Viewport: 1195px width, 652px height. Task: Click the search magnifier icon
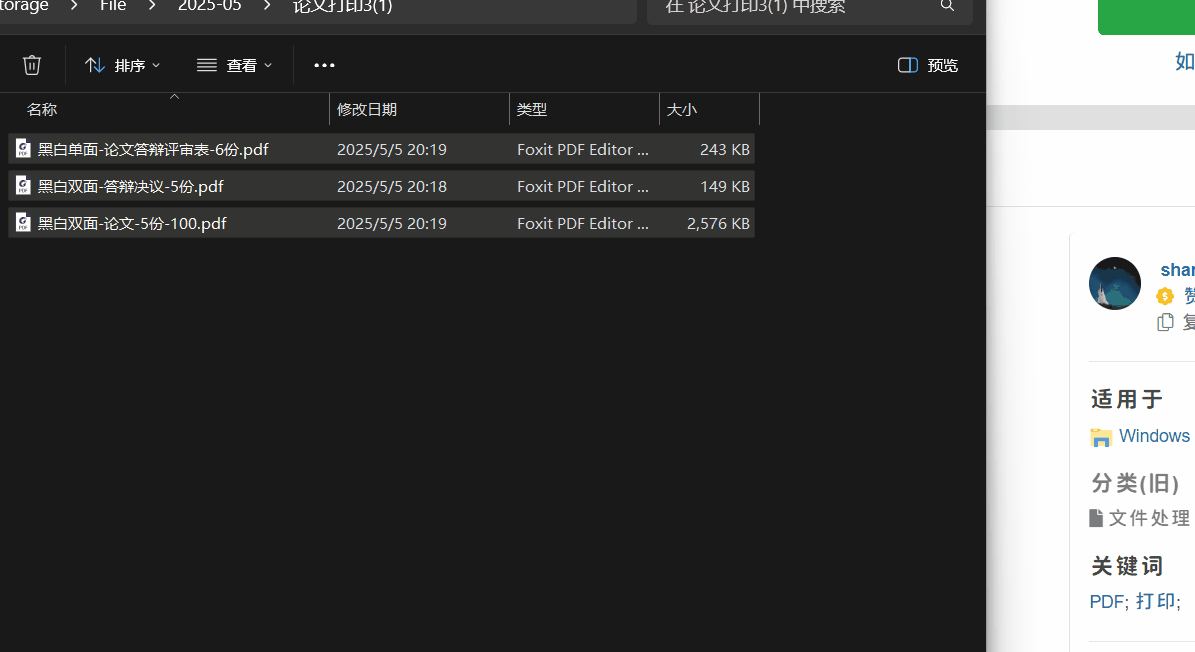pyautogui.click(x=947, y=7)
